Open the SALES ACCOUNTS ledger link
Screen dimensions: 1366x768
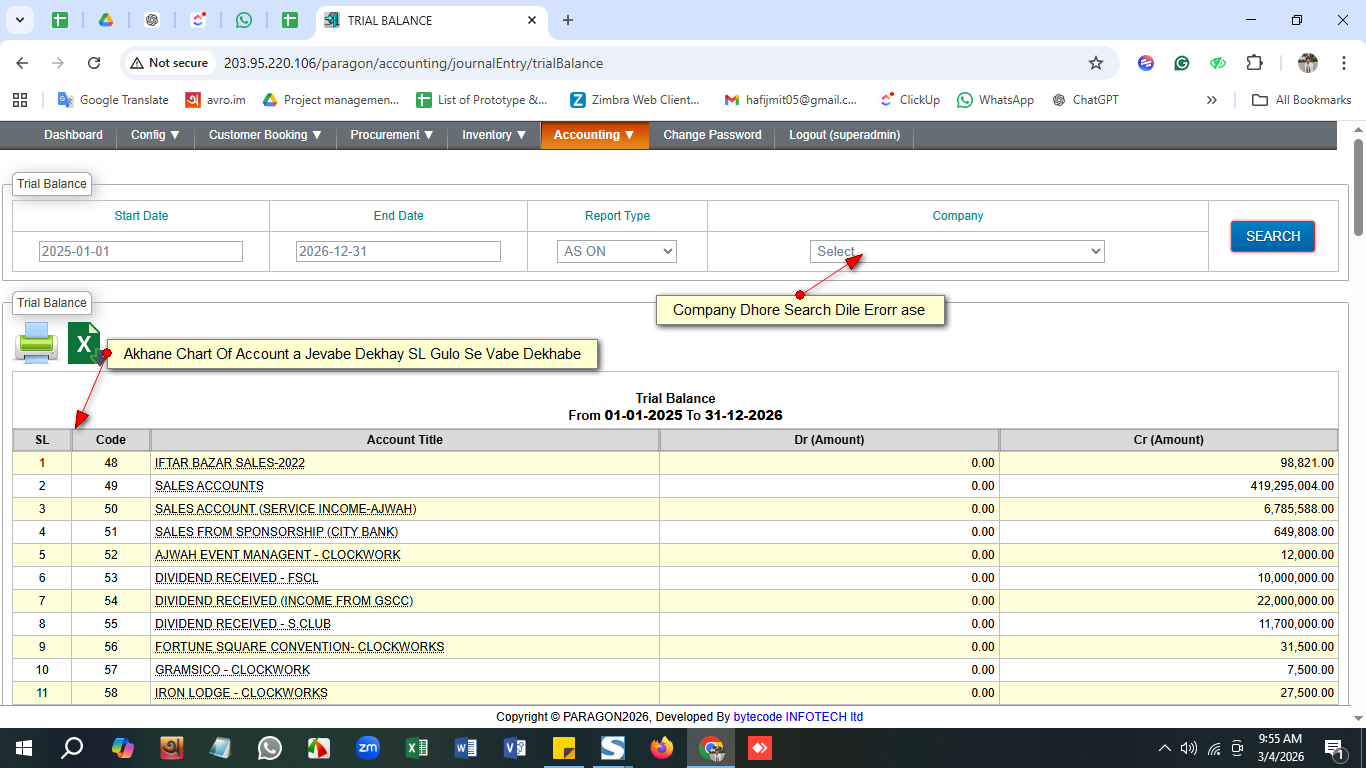click(209, 486)
